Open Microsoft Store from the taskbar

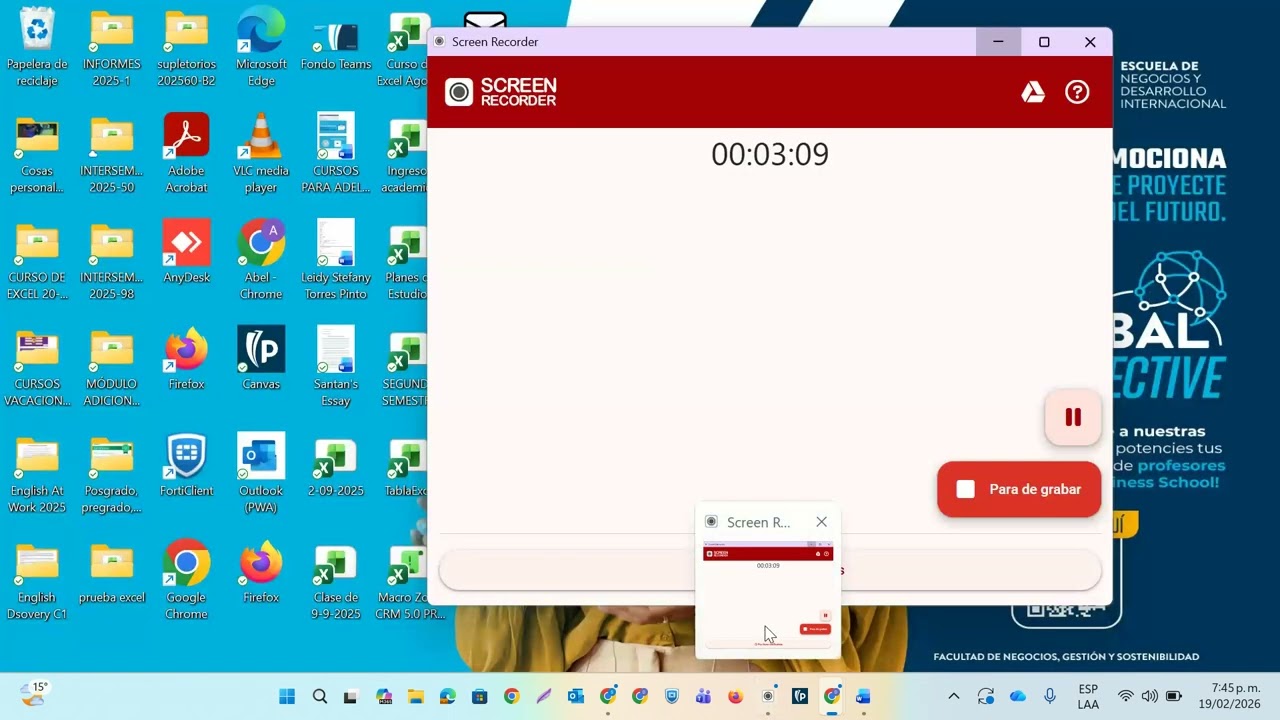(x=479, y=696)
